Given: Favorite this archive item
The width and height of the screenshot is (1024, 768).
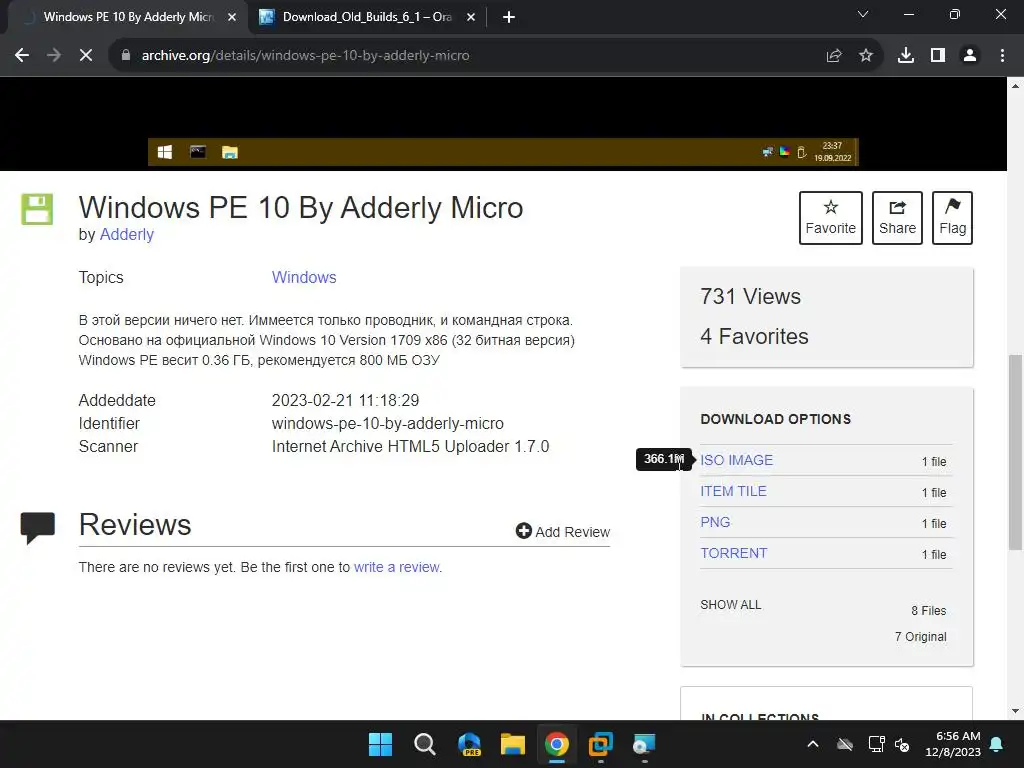Looking at the screenshot, I should [831, 217].
